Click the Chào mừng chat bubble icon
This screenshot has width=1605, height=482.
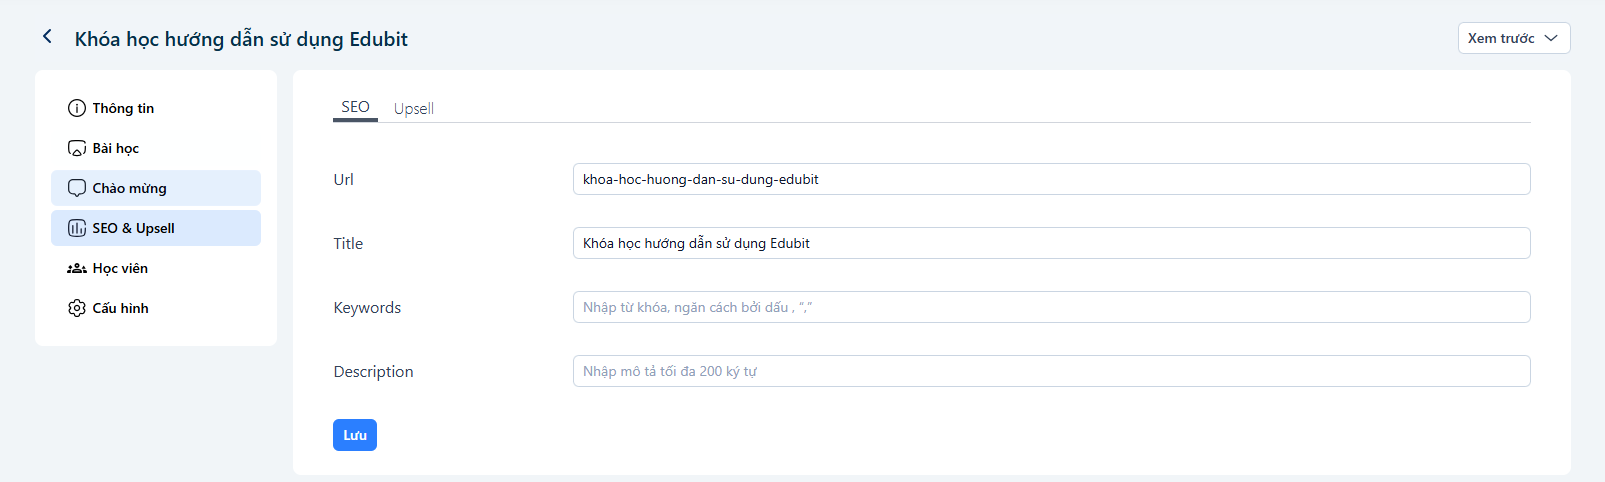pos(77,188)
